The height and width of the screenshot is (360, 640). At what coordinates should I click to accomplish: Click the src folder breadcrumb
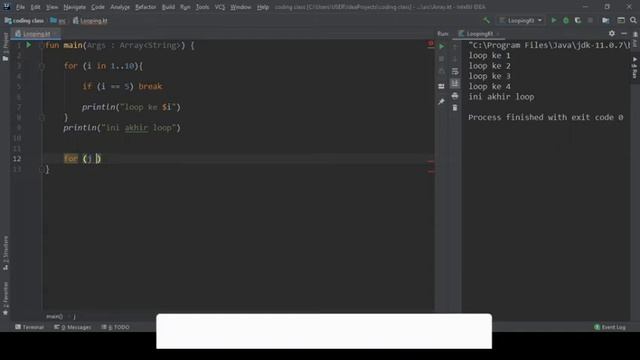[58, 20]
